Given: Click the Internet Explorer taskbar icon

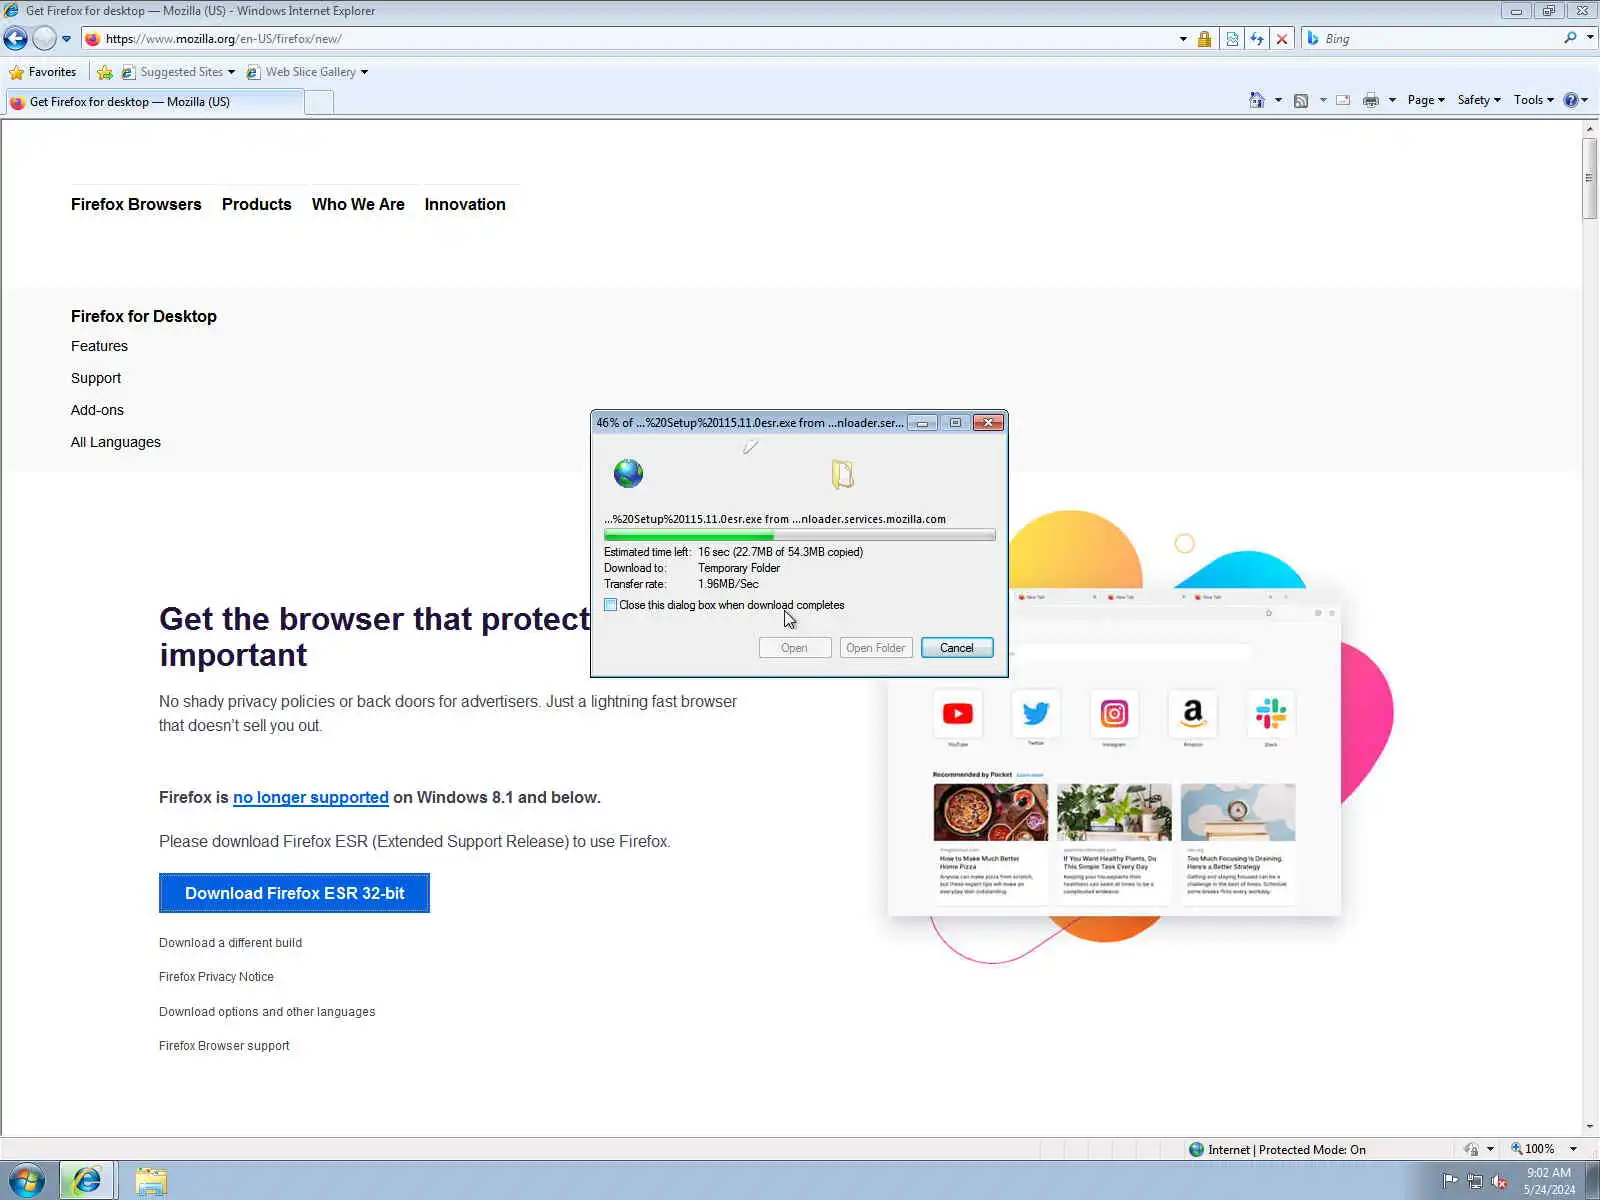Looking at the screenshot, I should [x=87, y=1181].
